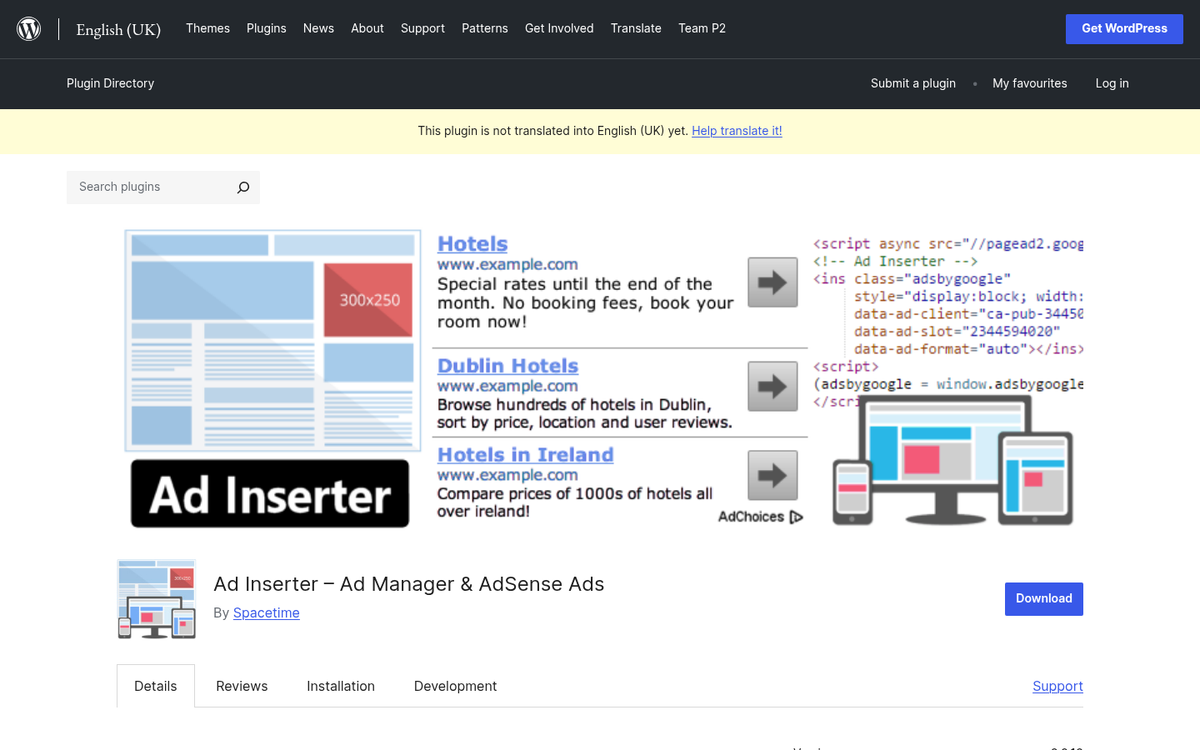Open Themes in the navigation bar

coord(207,28)
